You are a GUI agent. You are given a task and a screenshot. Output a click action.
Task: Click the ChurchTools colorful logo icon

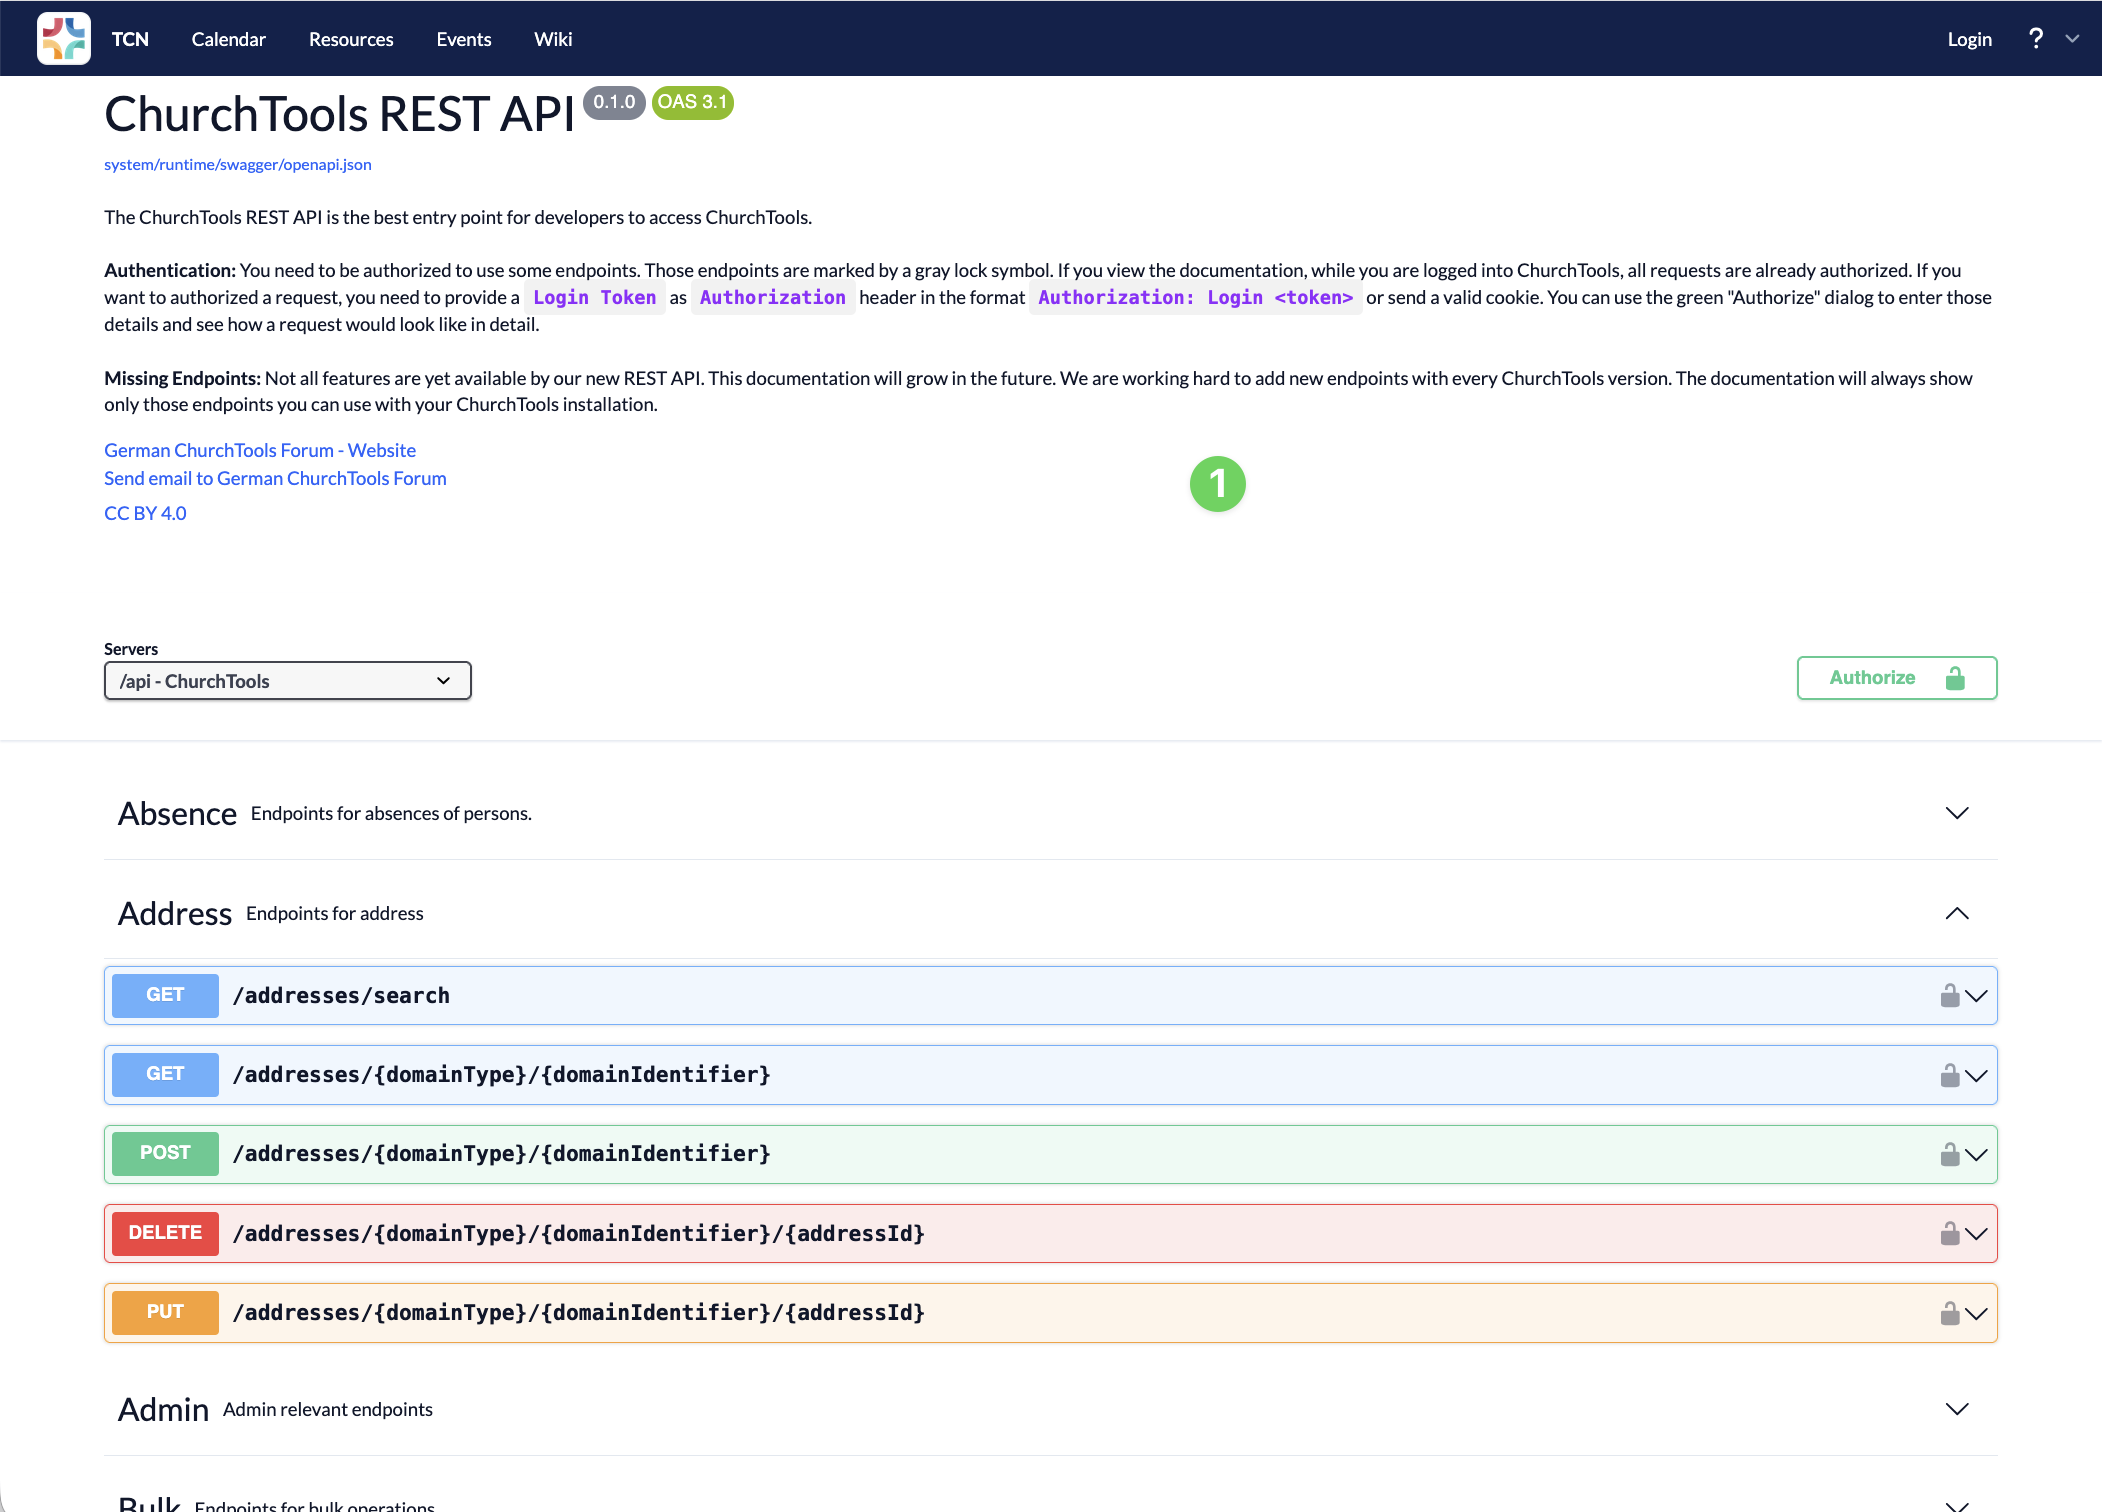tap(64, 39)
